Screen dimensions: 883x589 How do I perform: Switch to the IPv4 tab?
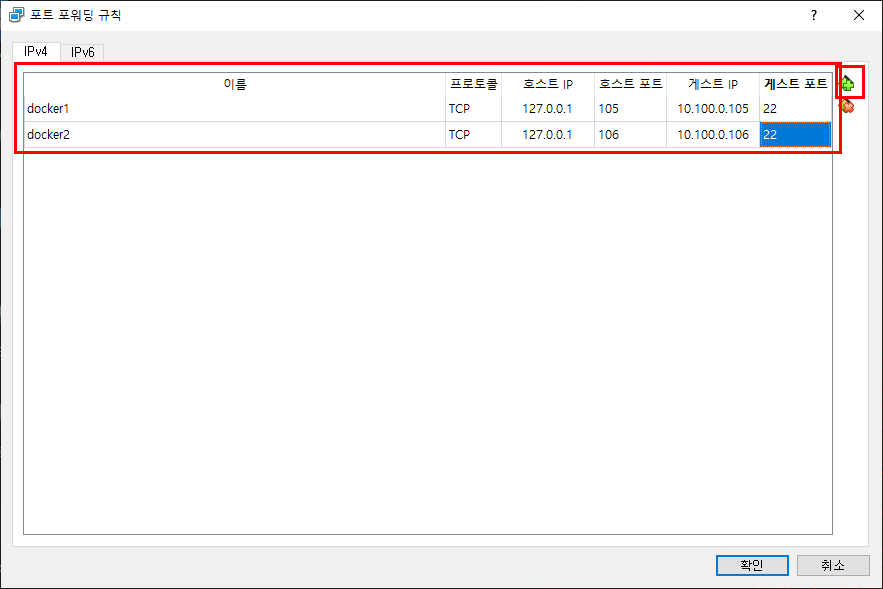[35, 51]
